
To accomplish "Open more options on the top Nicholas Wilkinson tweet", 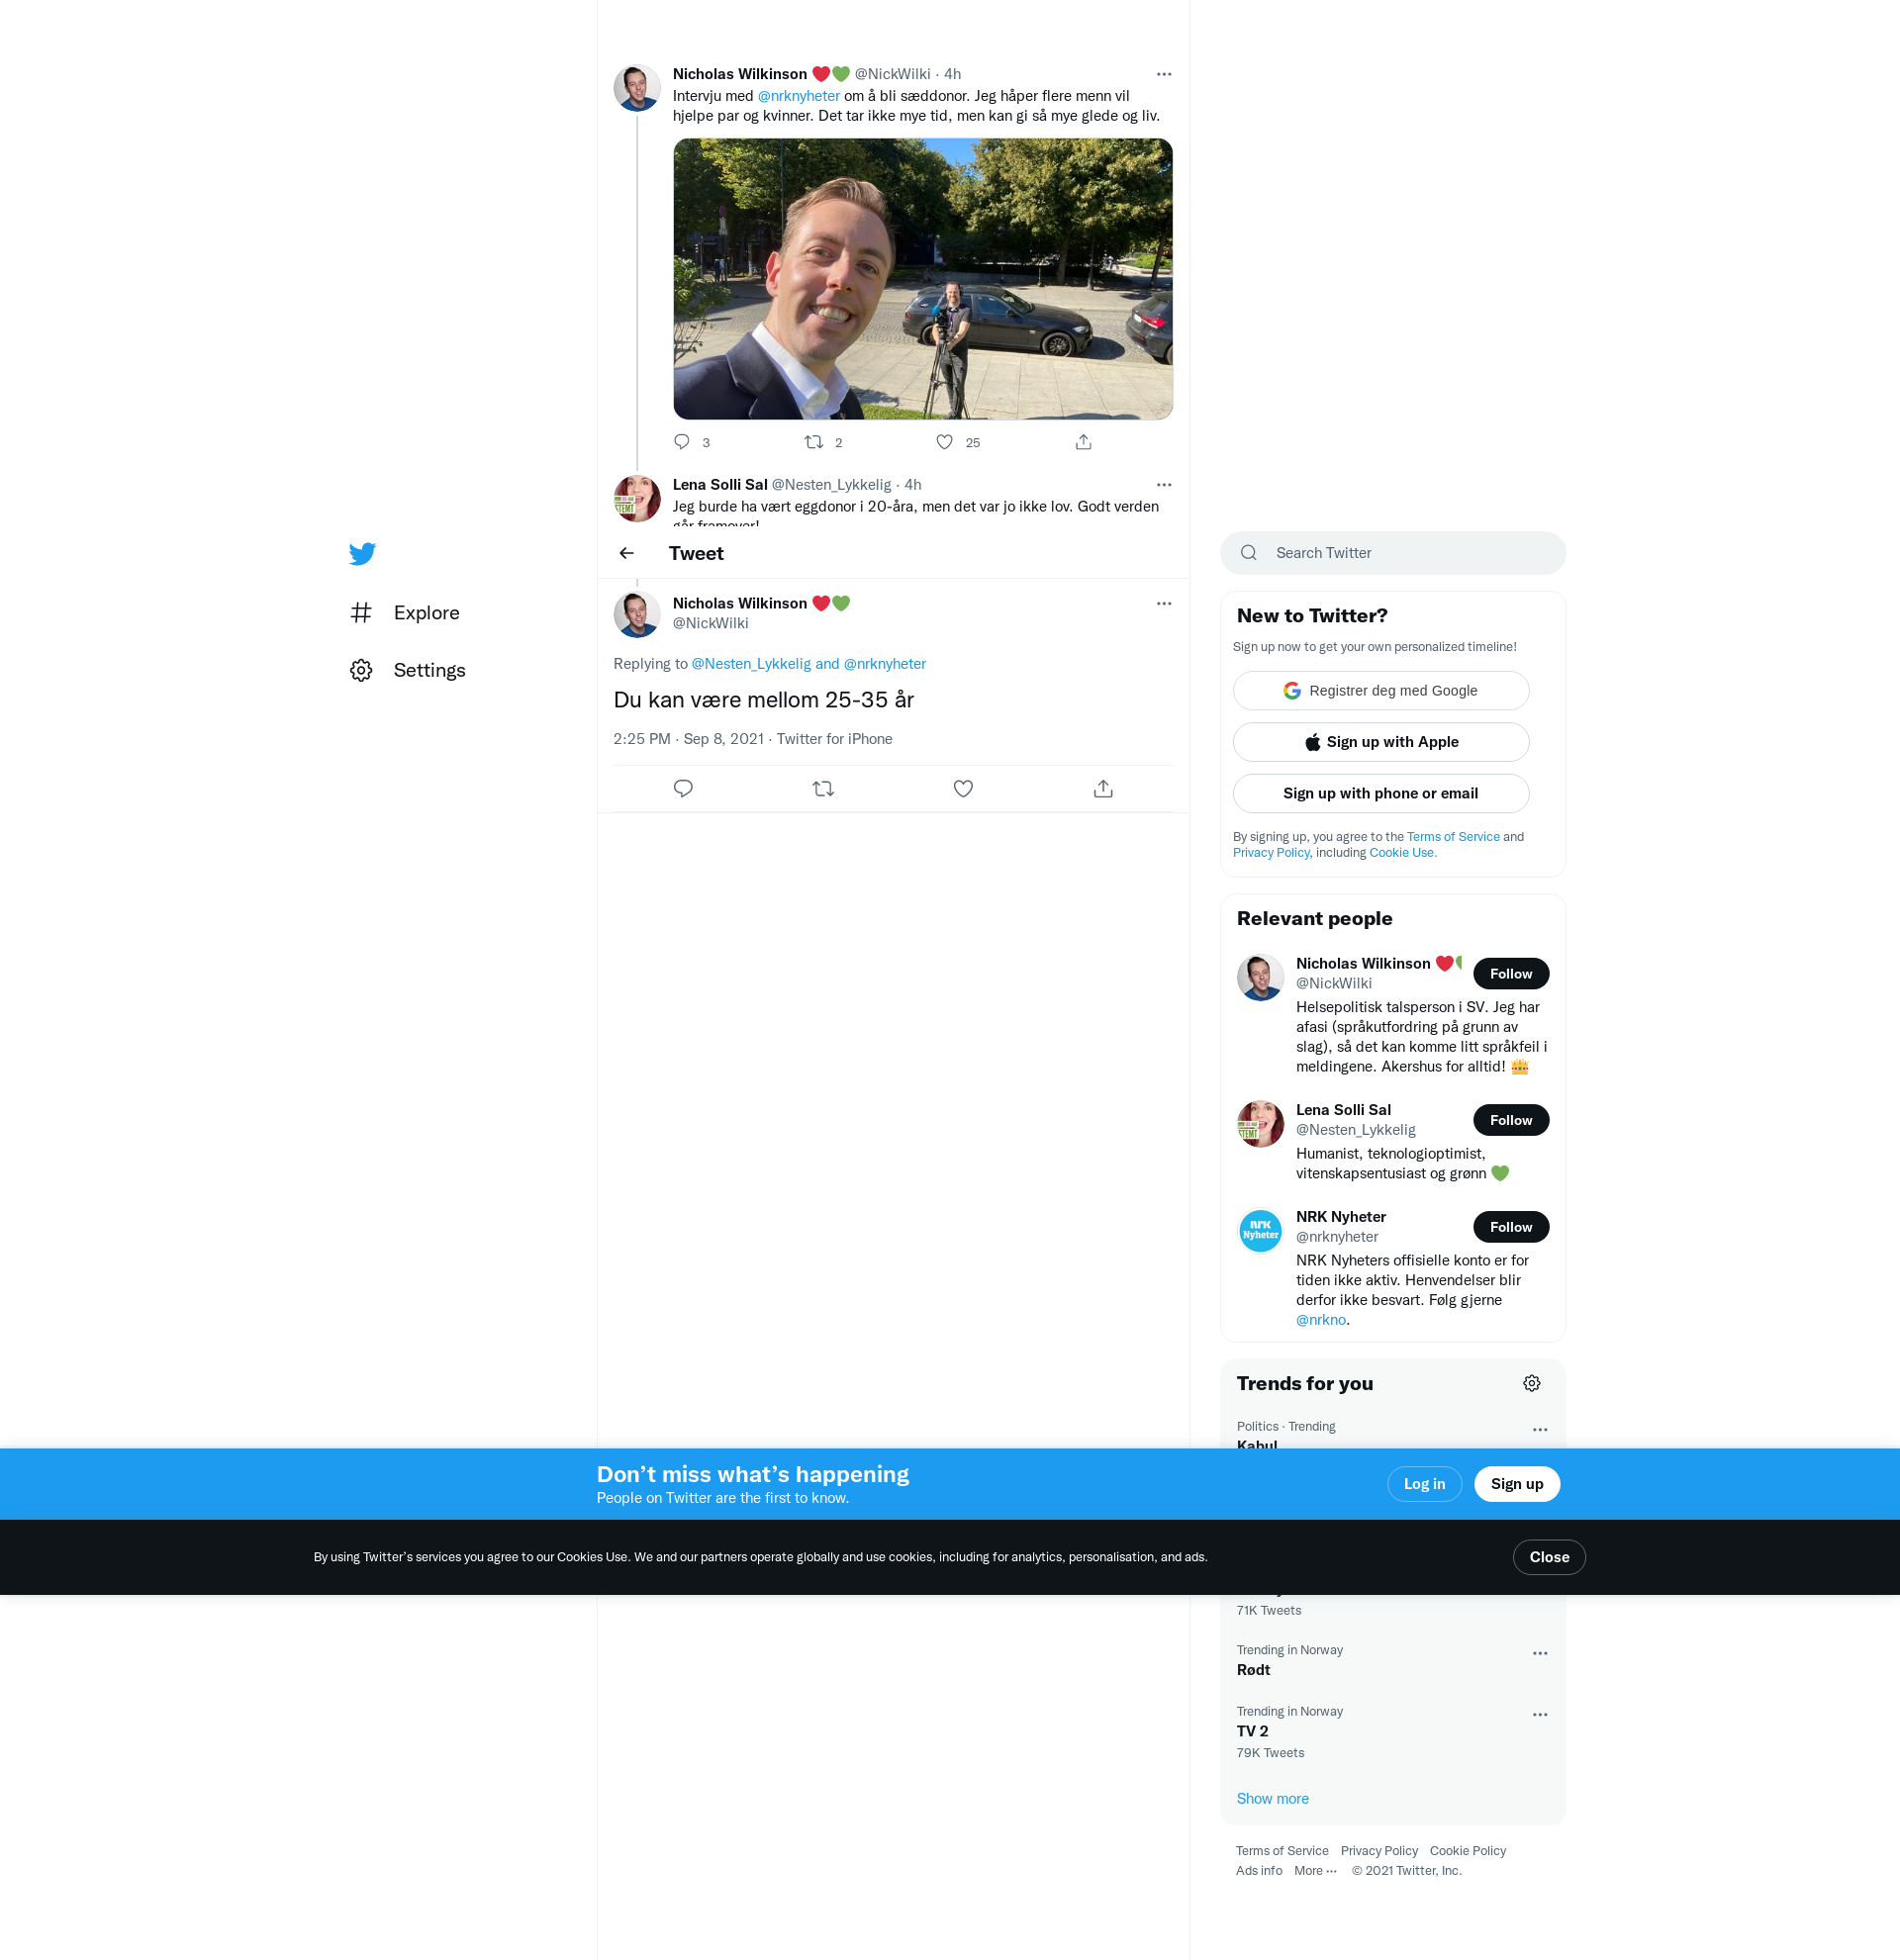I will pos(1164,74).
